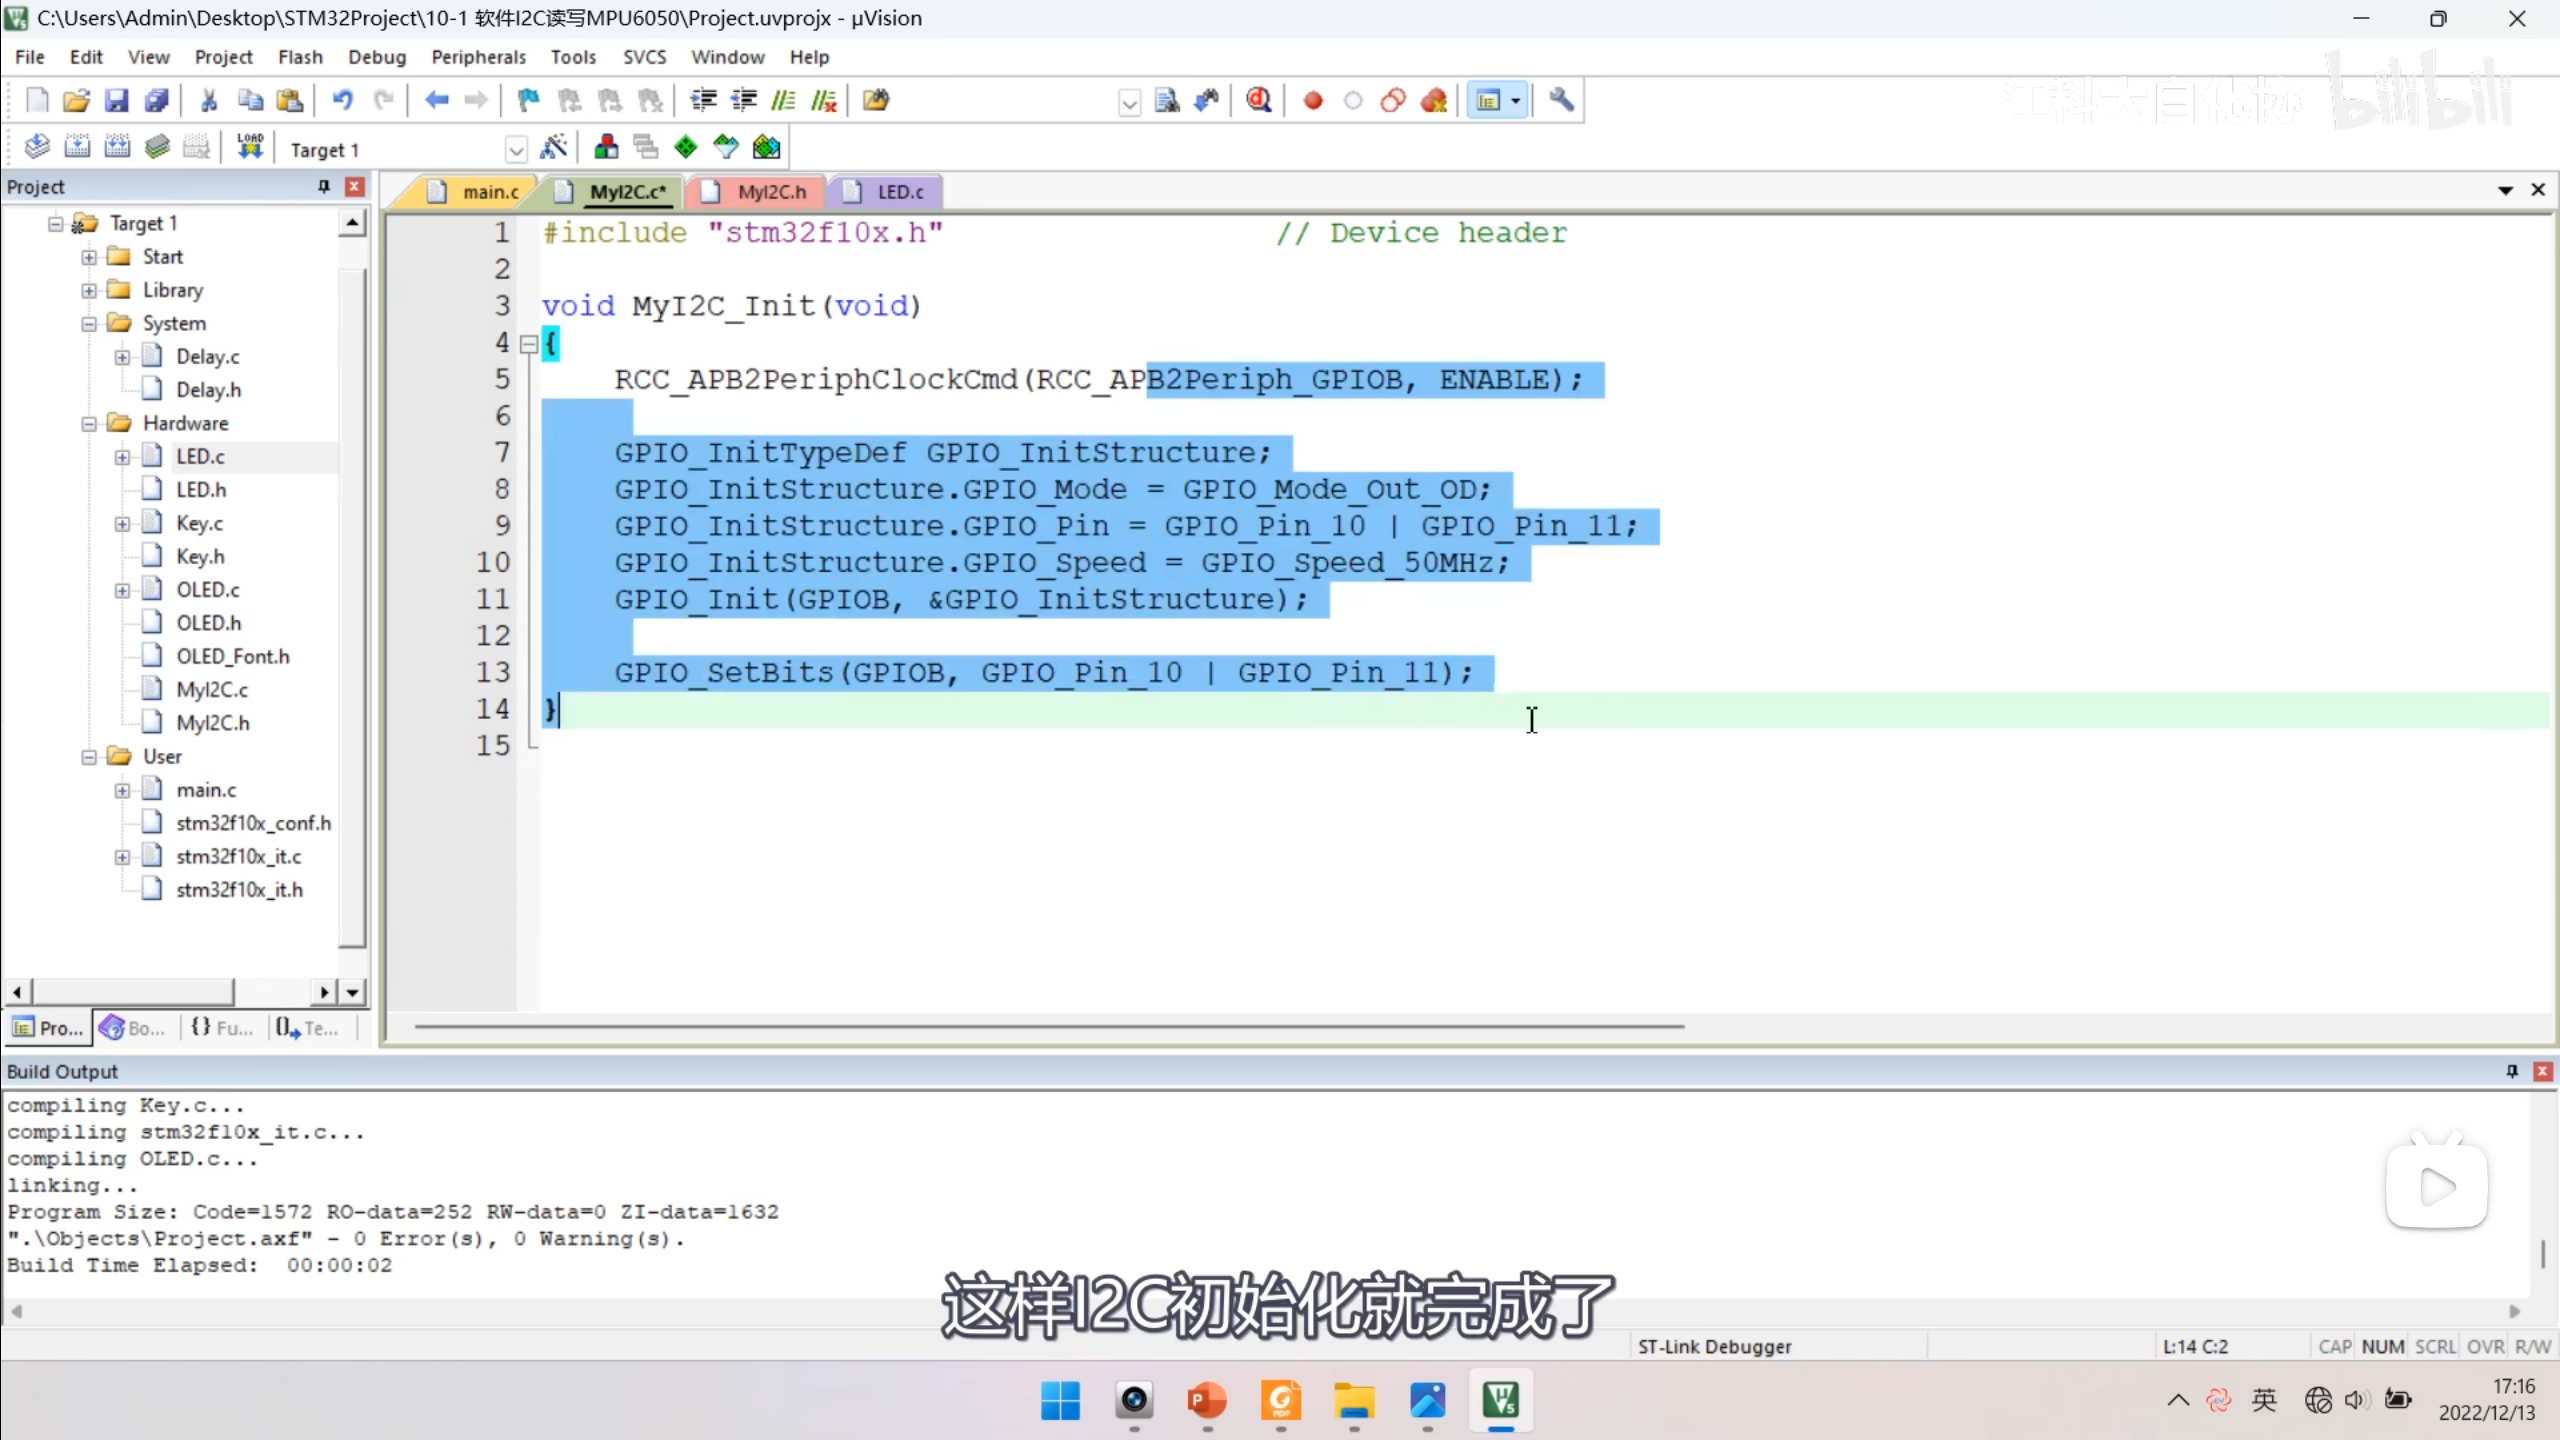Toggle the Build Output panel pin
The width and height of the screenshot is (2560, 1440).
[2512, 1071]
